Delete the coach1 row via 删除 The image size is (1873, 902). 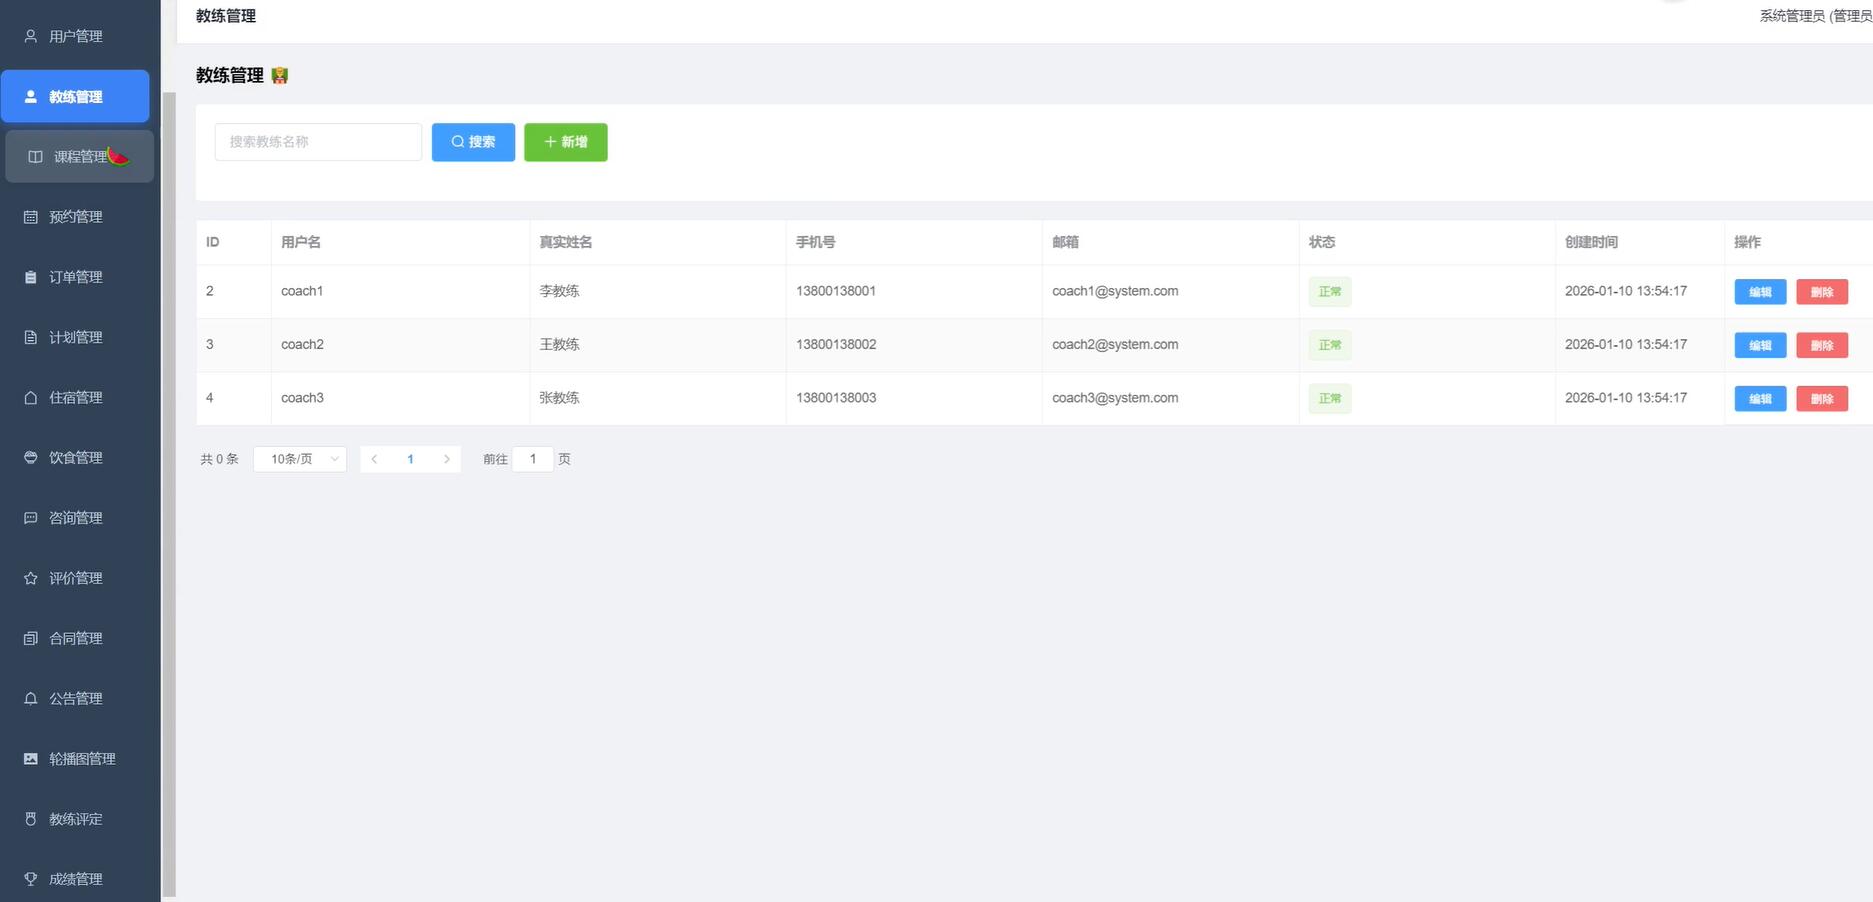(1822, 292)
